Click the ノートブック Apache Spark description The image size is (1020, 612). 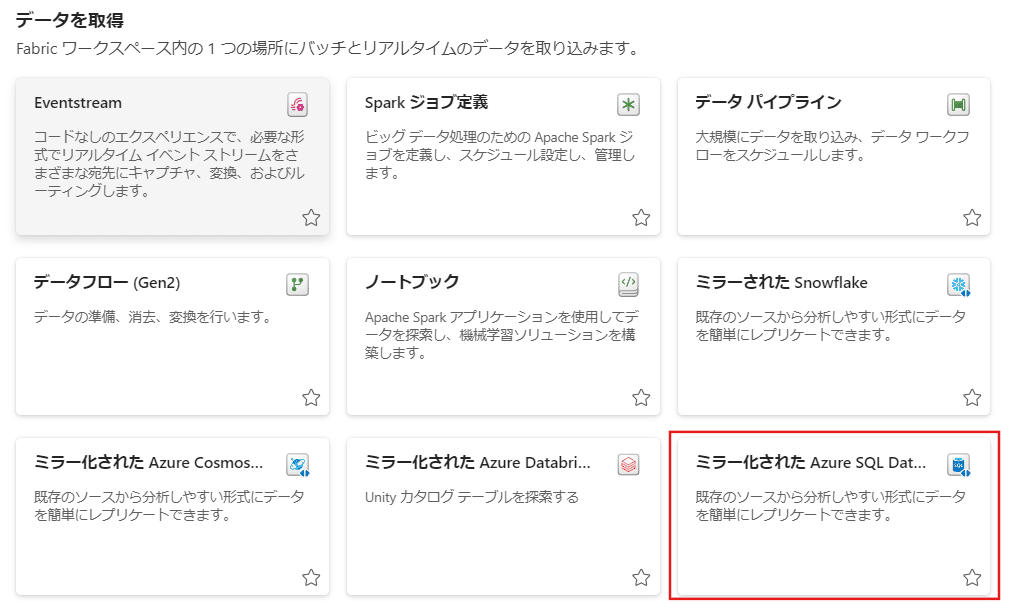pos(502,335)
